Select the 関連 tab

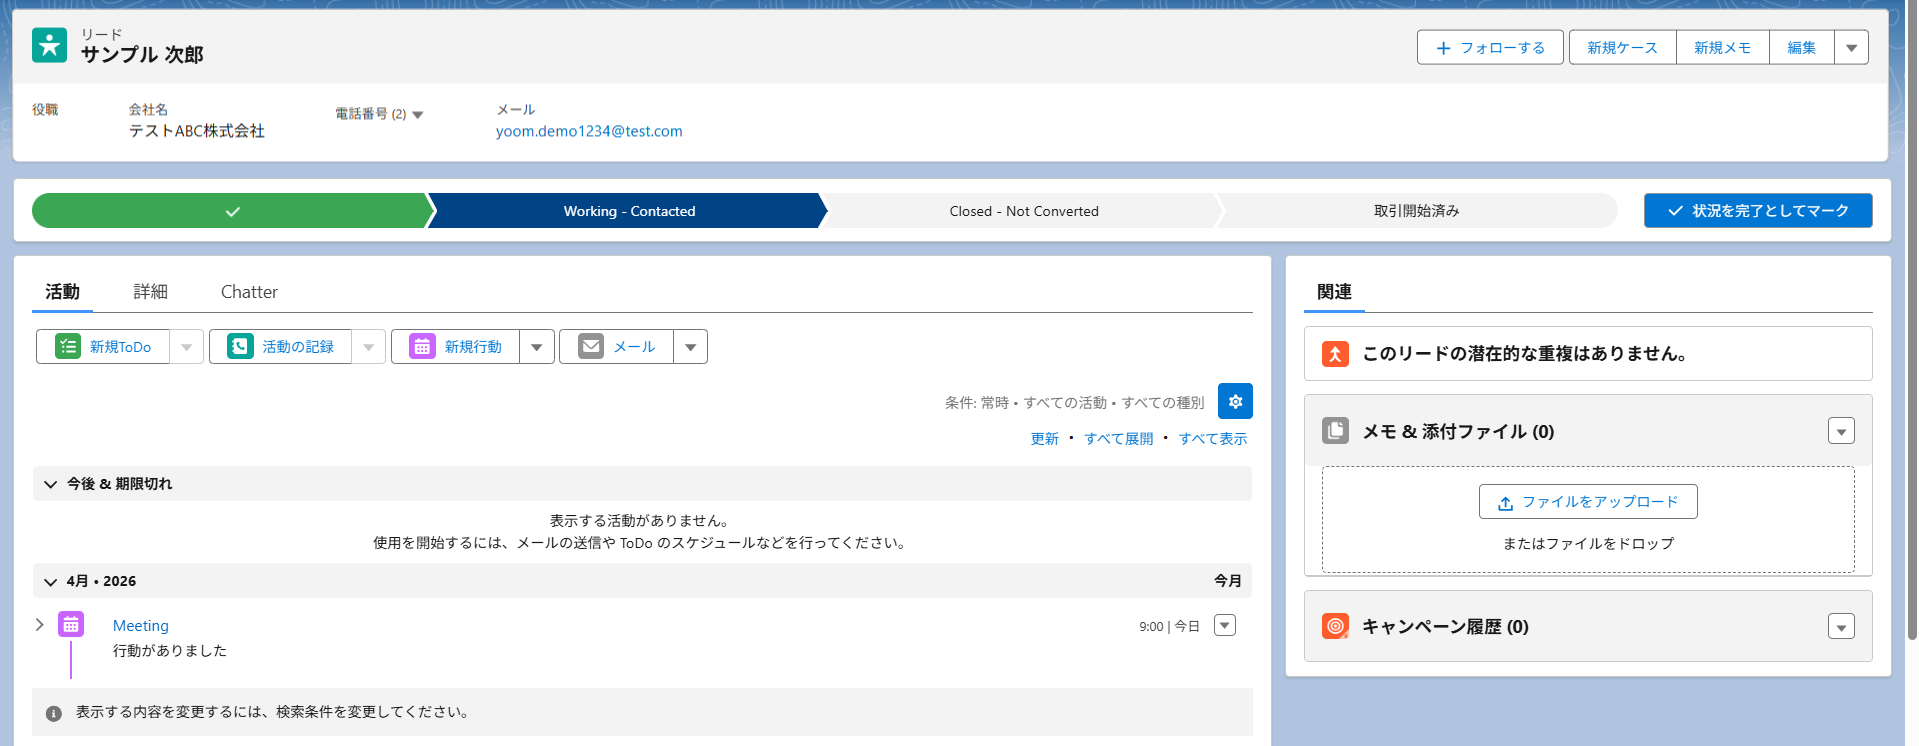(1334, 292)
